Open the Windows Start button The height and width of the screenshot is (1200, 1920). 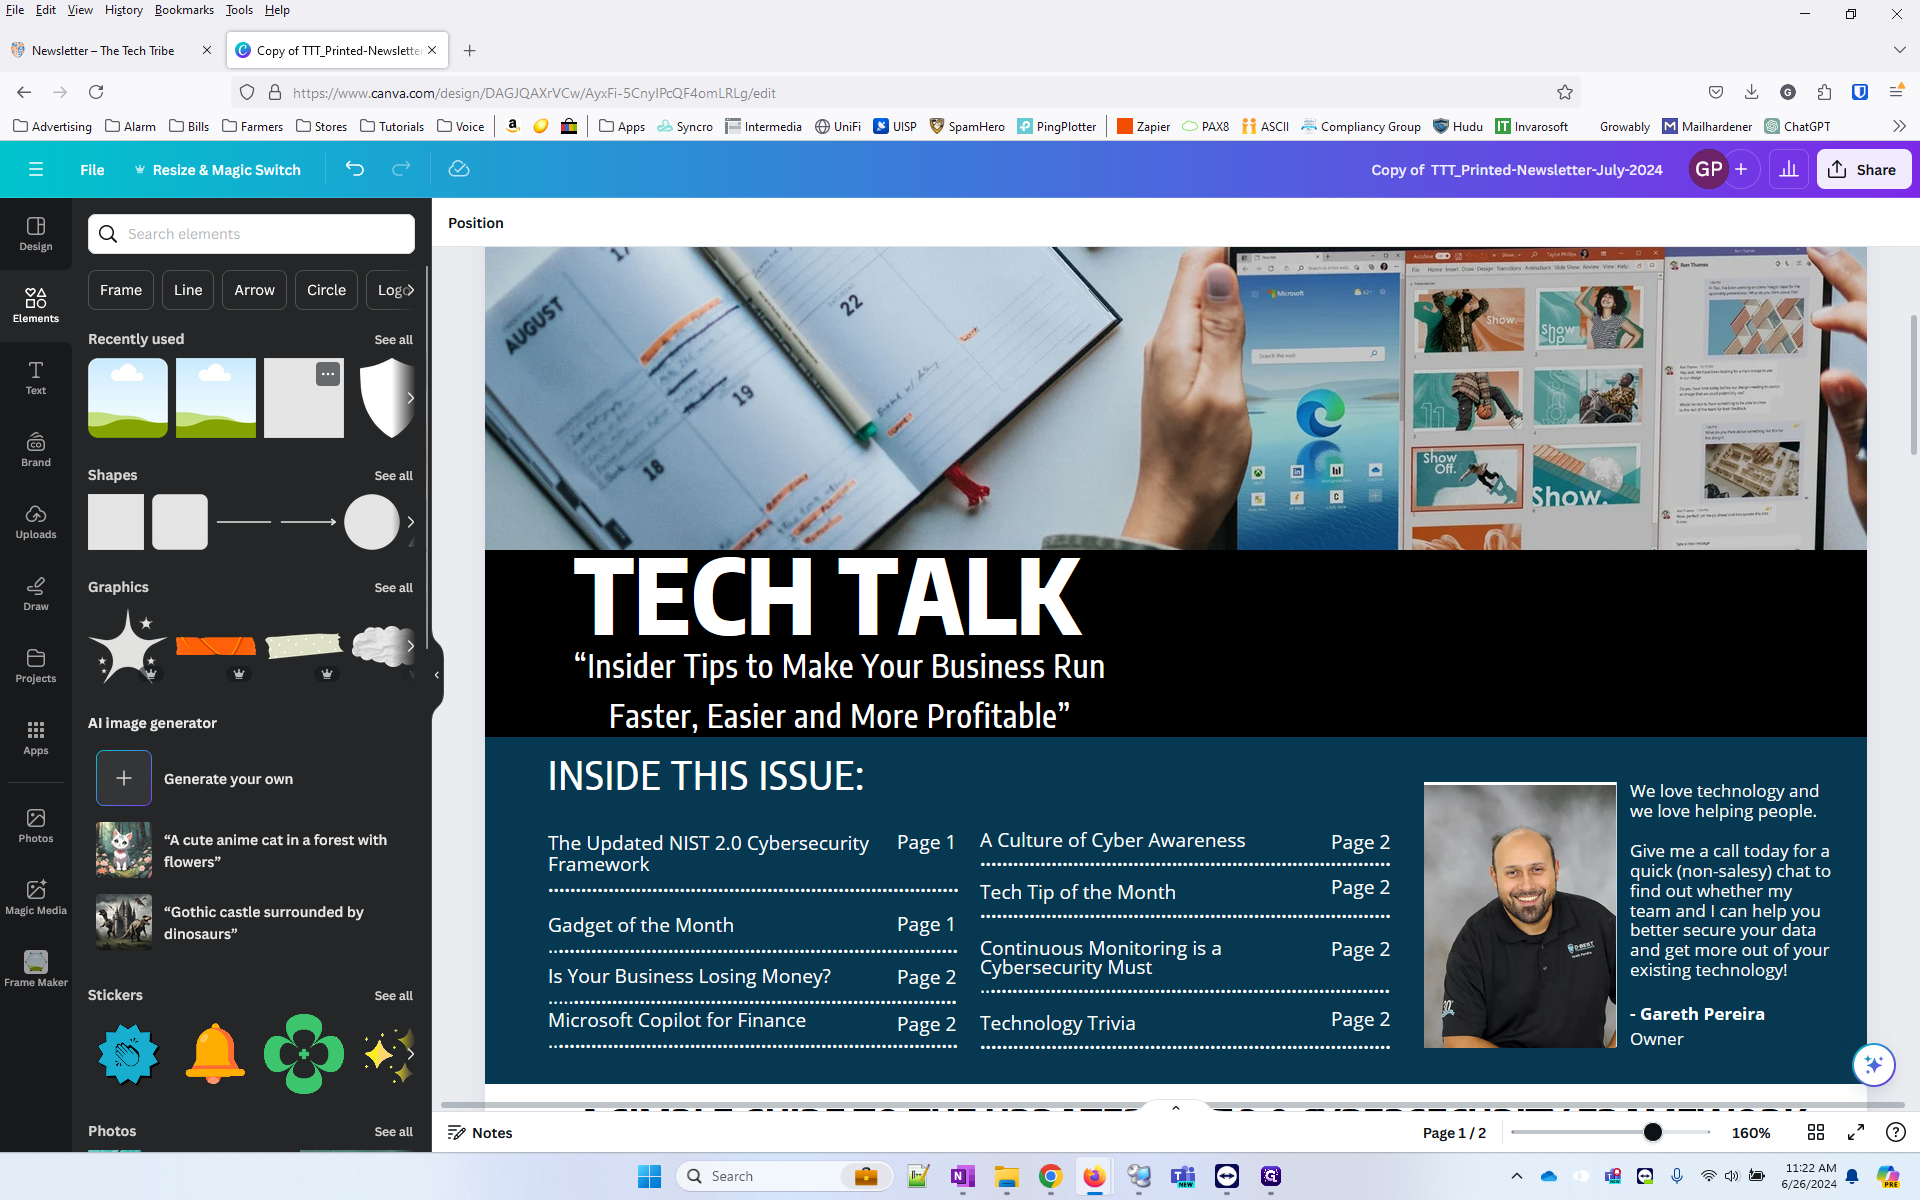[x=649, y=1176]
